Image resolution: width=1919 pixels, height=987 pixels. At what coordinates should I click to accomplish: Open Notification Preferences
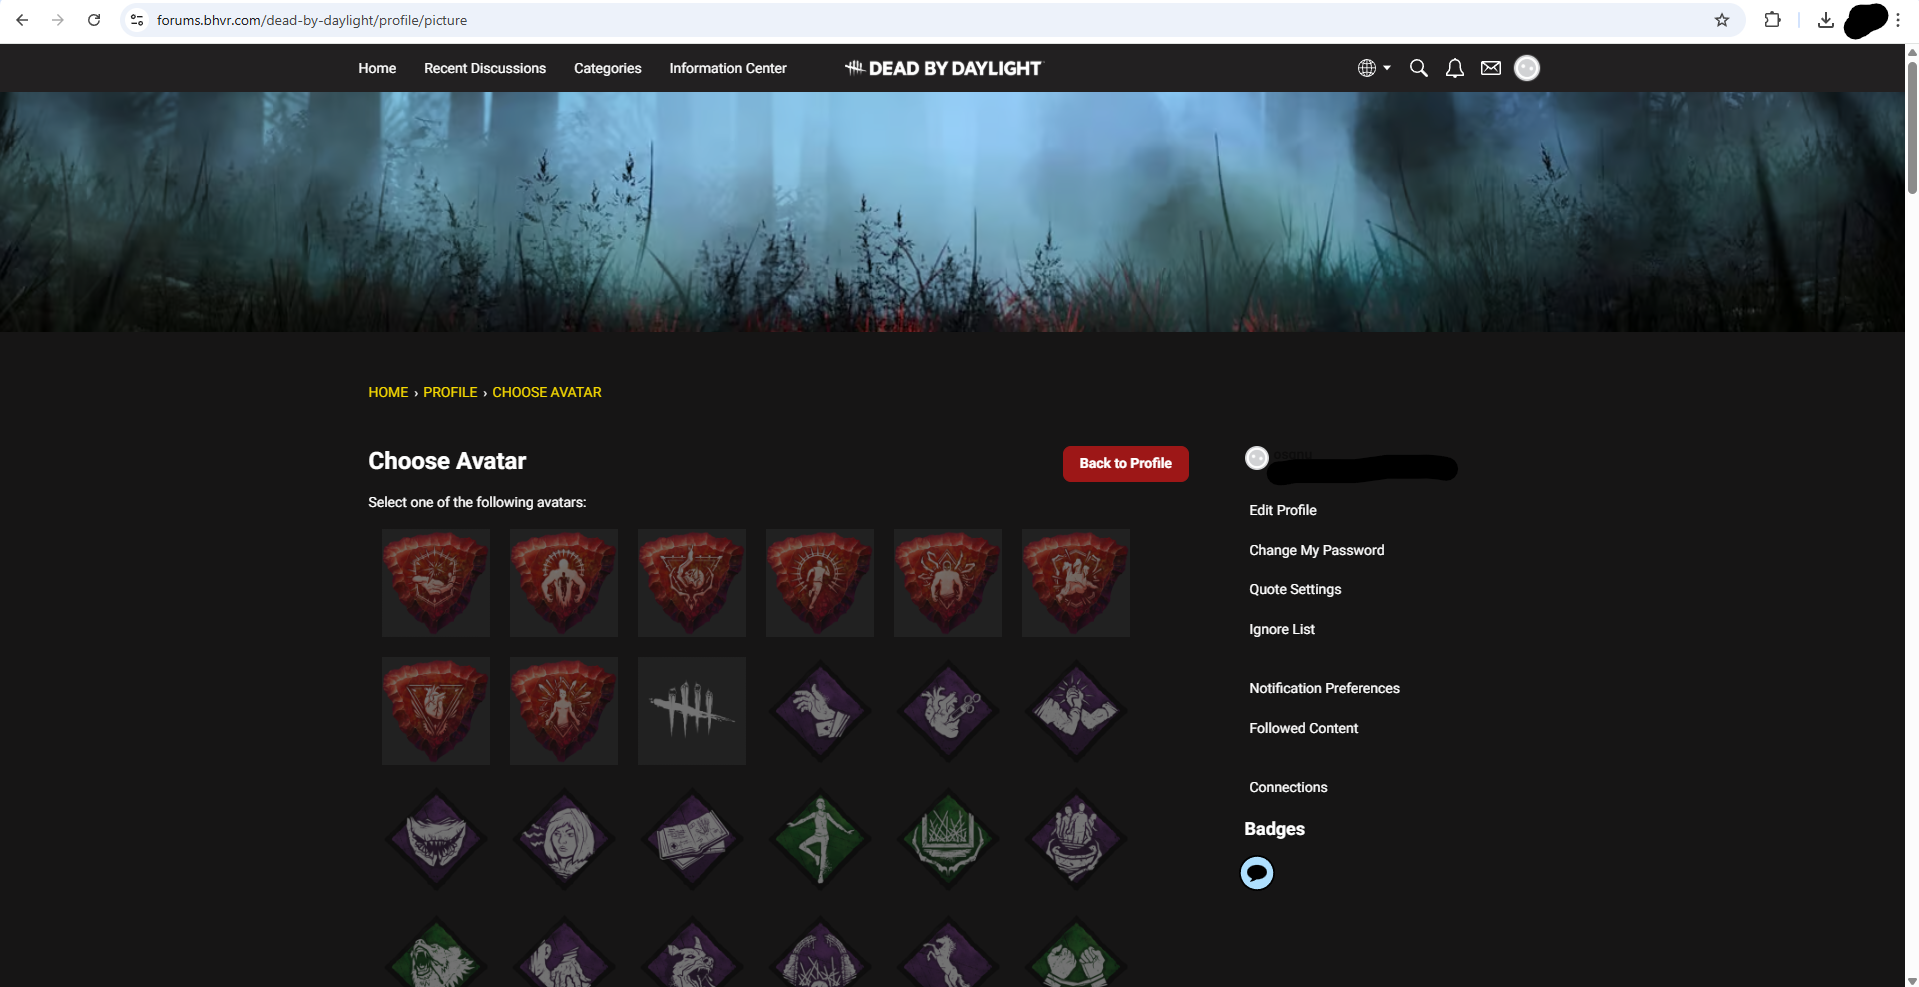pyautogui.click(x=1324, y=688)
